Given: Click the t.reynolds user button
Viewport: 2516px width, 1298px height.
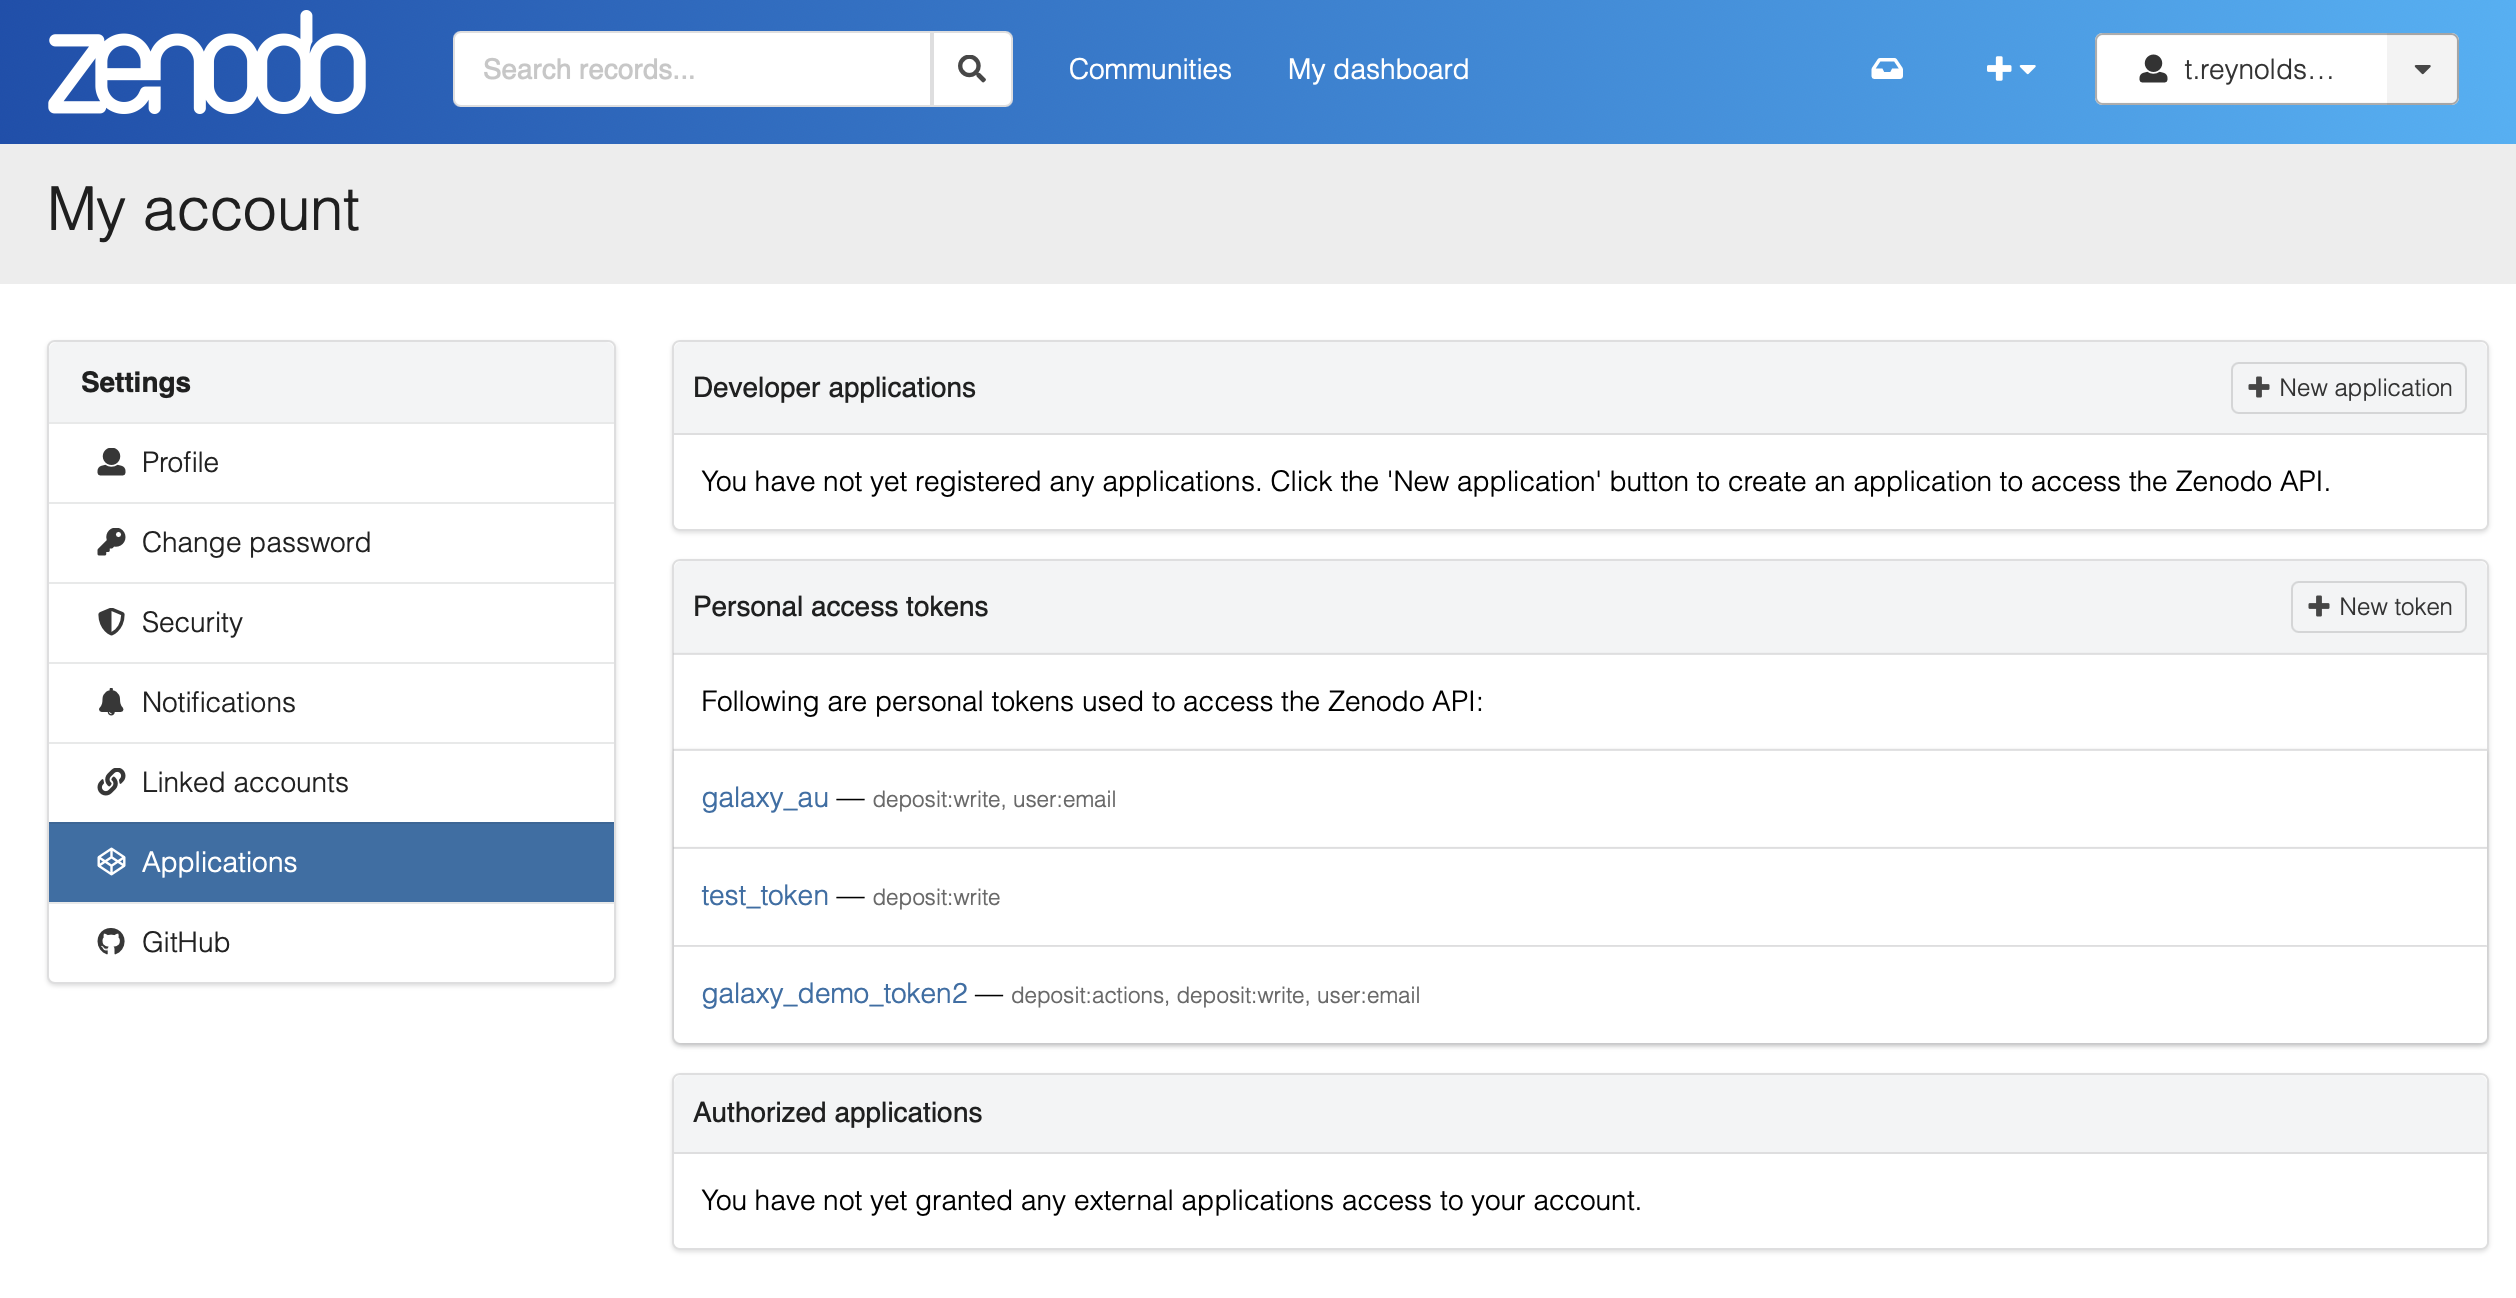Looking at the screenshot, I should point(2240,69).
